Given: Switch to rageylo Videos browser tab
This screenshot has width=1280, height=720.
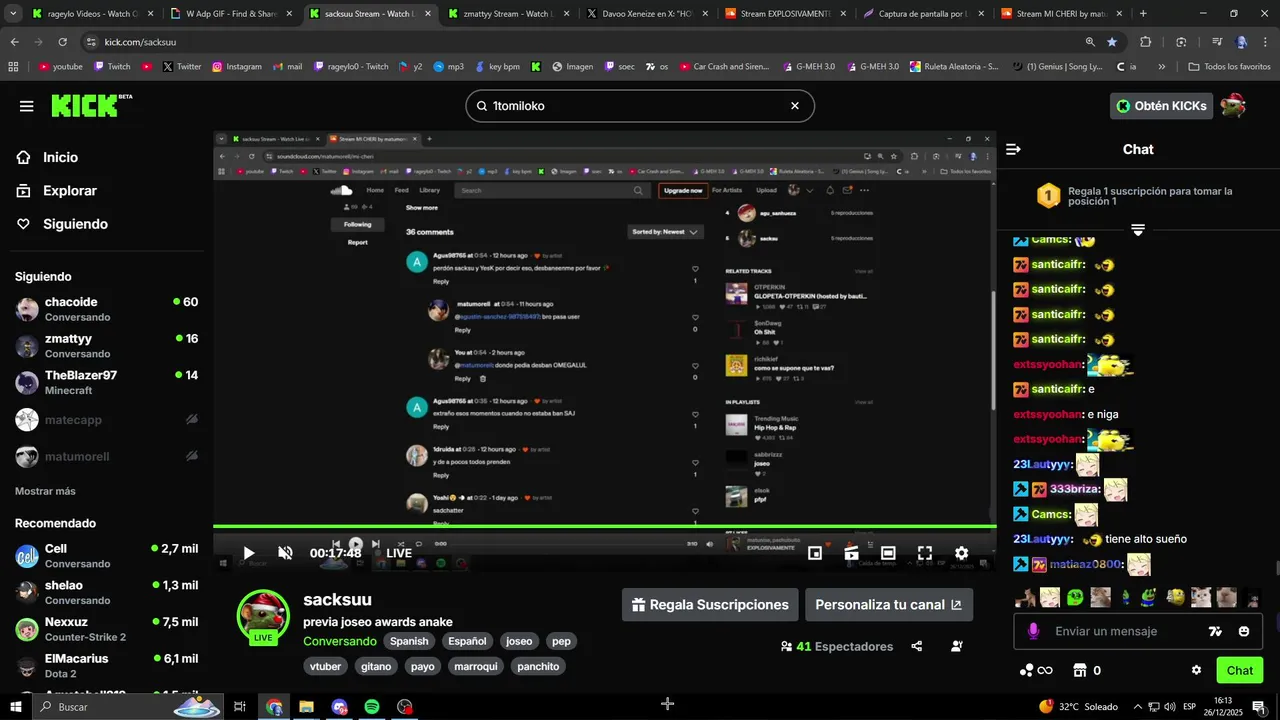Looking at the screenshot, I should click(92, 14).
